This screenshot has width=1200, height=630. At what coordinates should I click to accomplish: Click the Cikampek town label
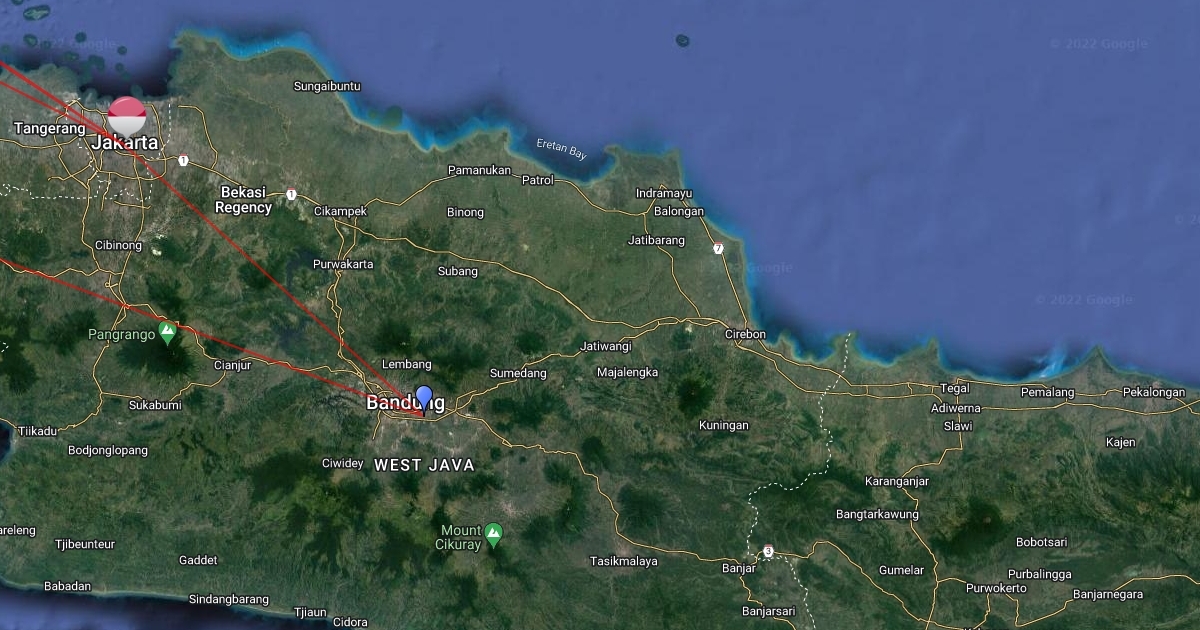pos(340,212)
